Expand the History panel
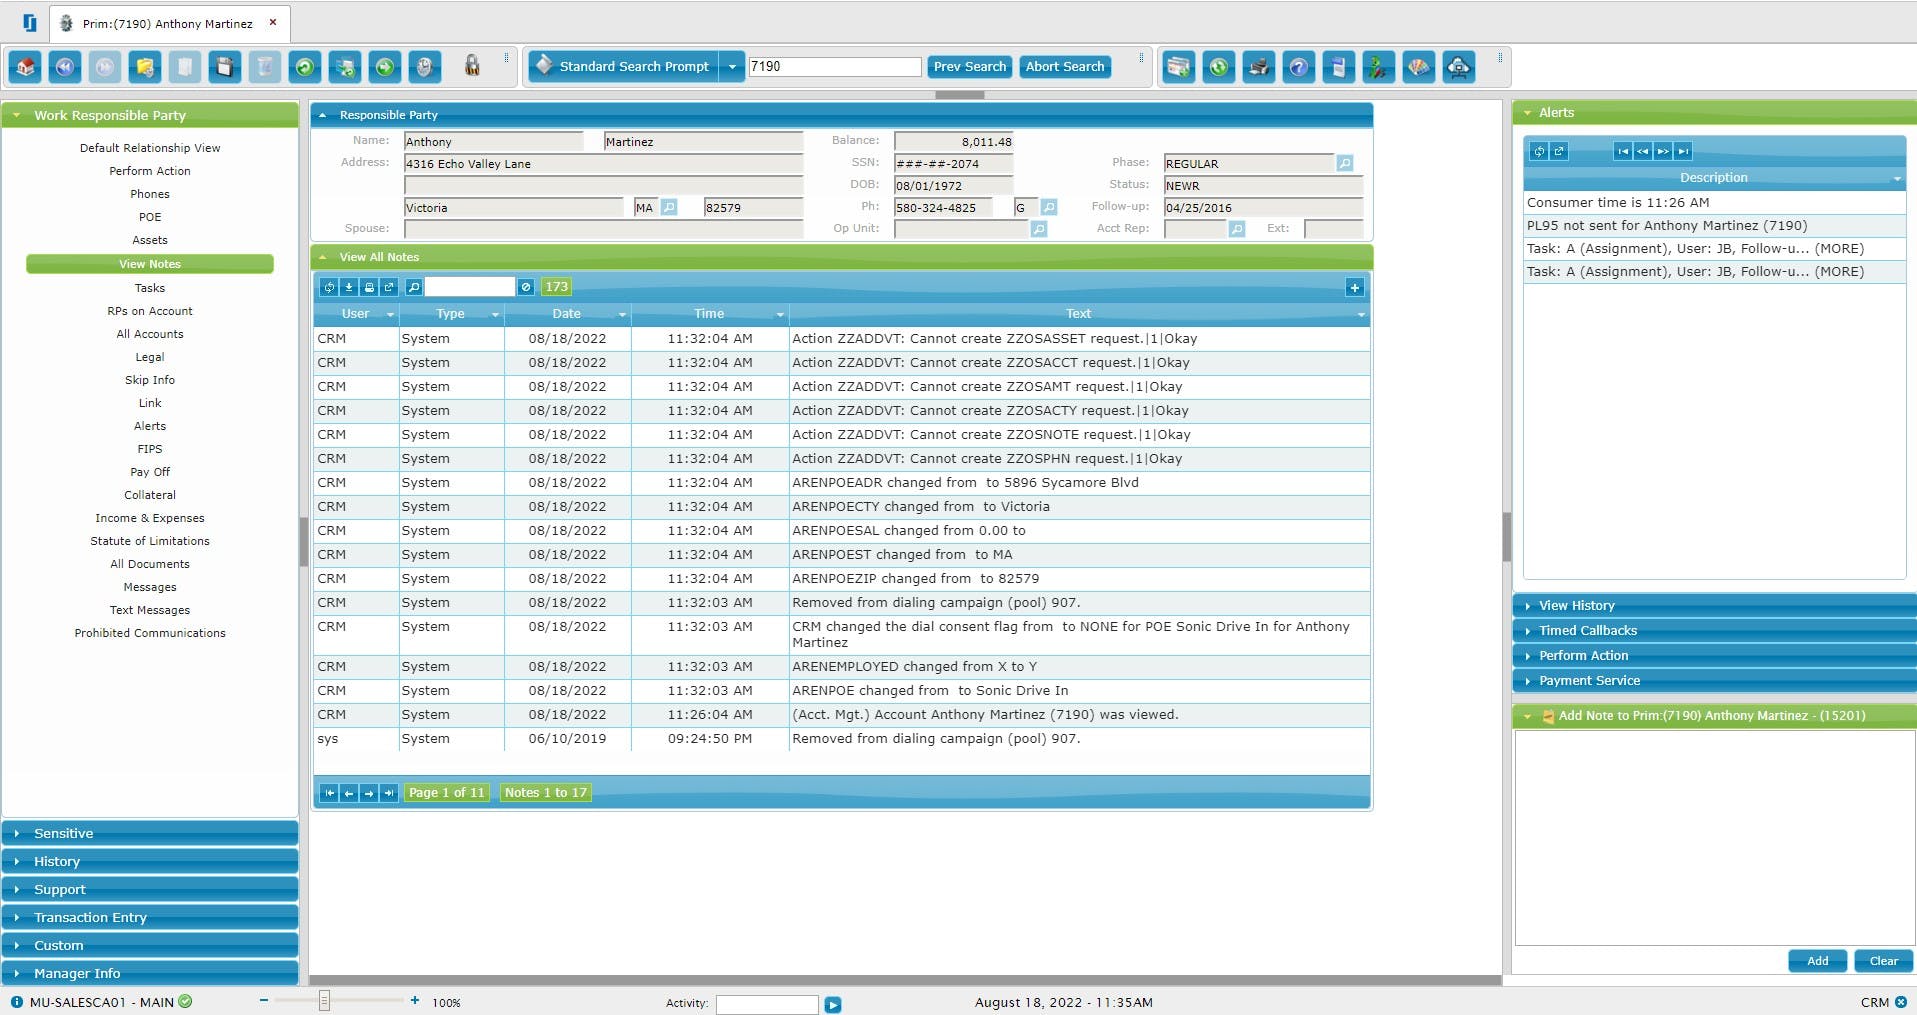Viewport: 1917px width, 1015px height. coord(150,861)
